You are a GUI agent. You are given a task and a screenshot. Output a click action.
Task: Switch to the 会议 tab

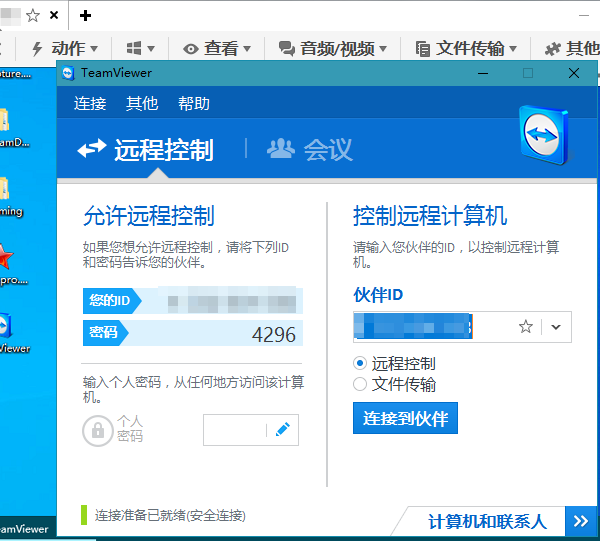coord(310,150)
